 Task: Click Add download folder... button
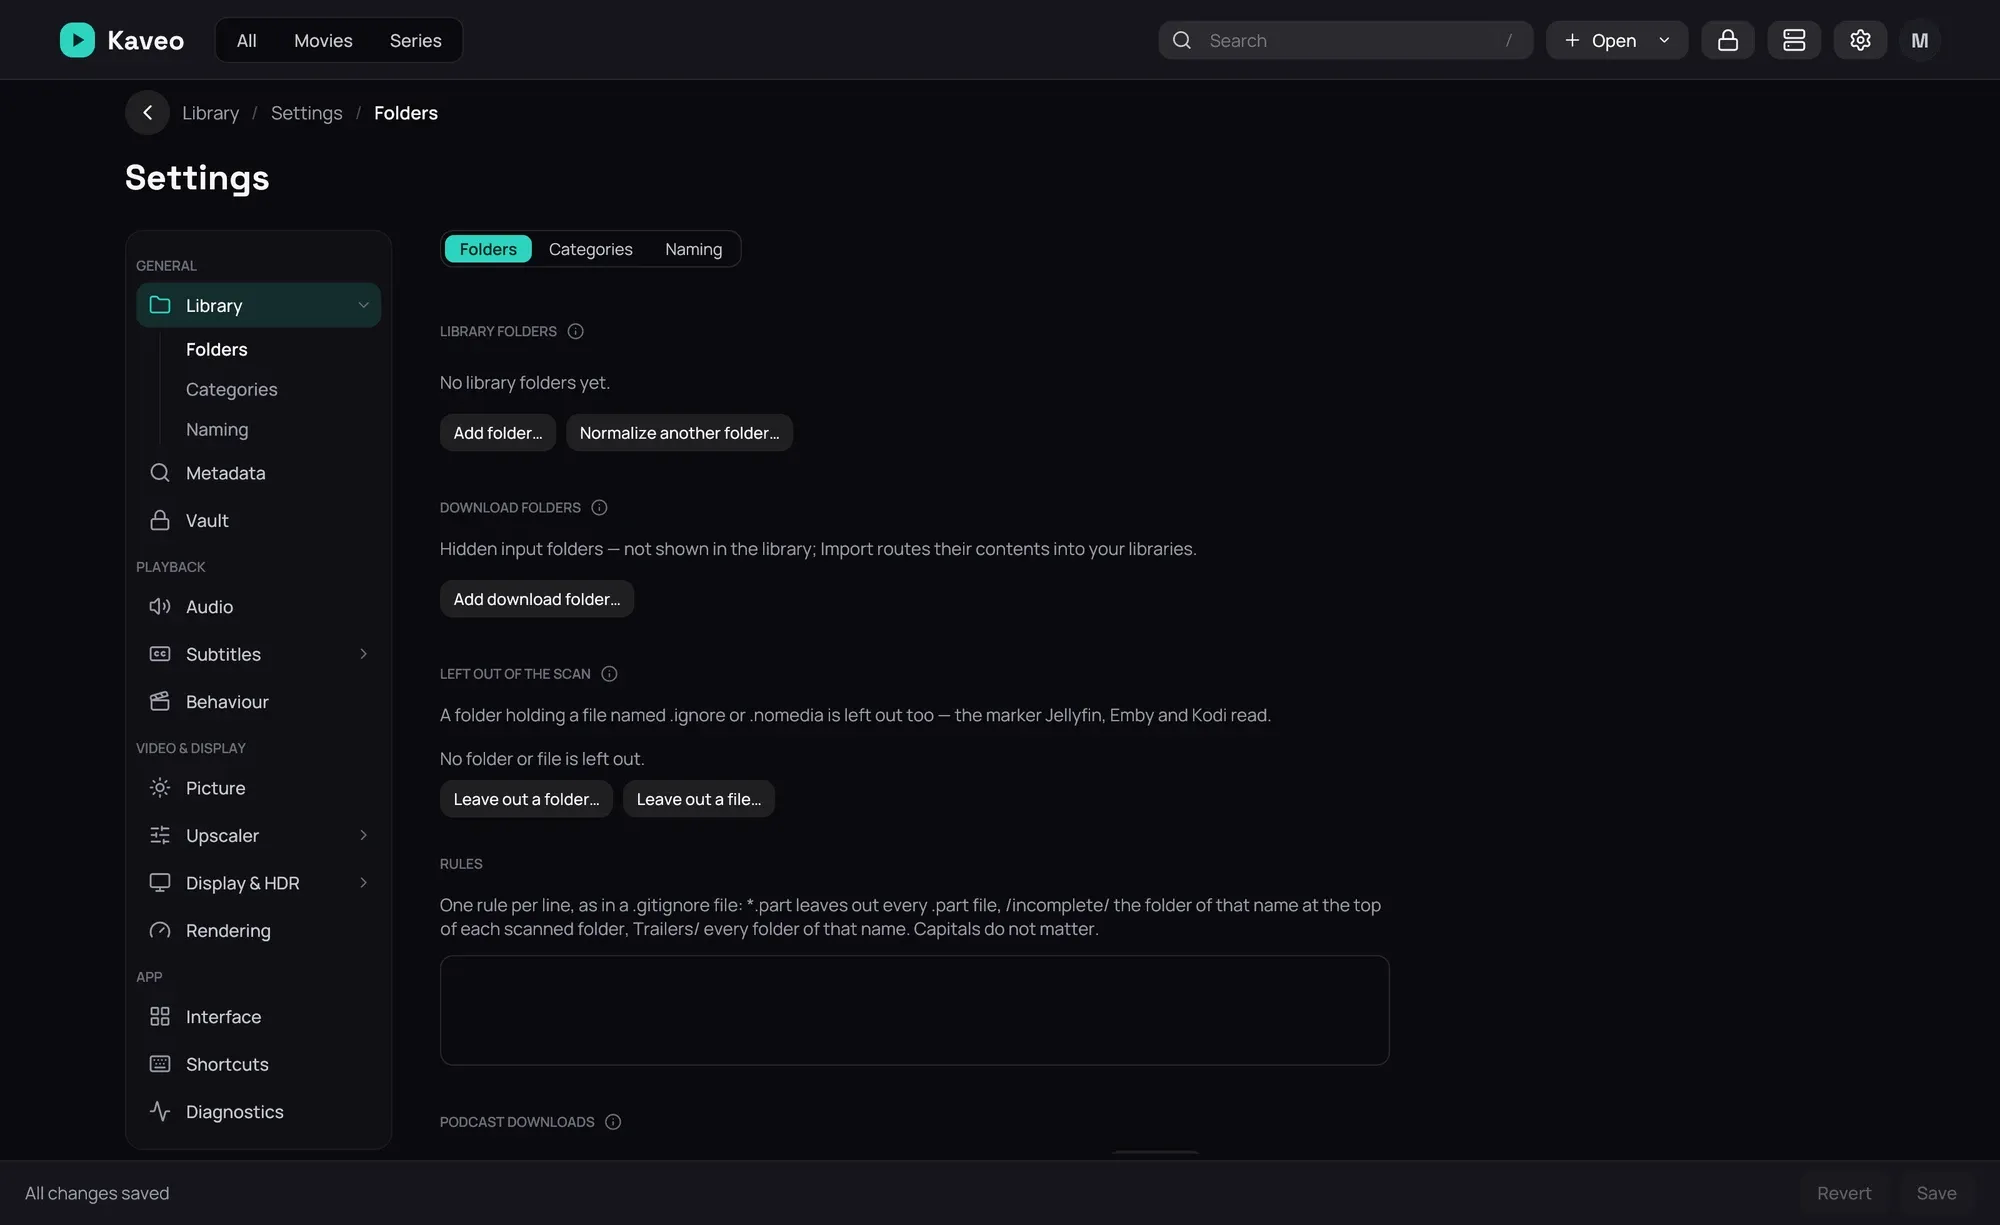(x=536, y=599)
